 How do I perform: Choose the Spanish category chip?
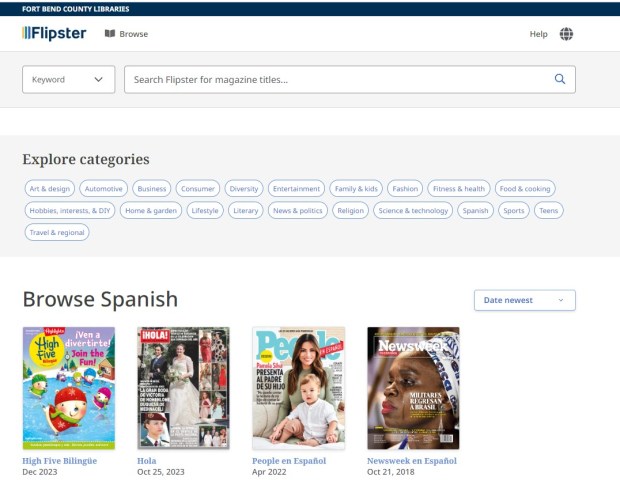click(475, 211)
